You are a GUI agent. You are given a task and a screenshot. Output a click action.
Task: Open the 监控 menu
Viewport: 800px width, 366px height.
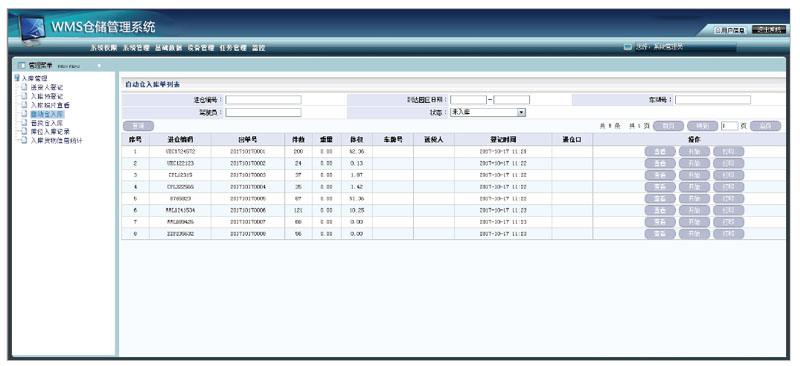tap(259, 48)
